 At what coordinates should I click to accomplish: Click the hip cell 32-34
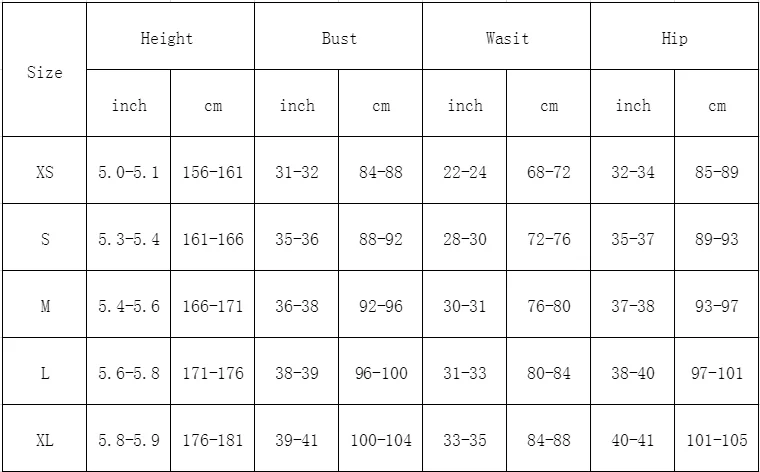pyautogui.click(x=633, y=170)
